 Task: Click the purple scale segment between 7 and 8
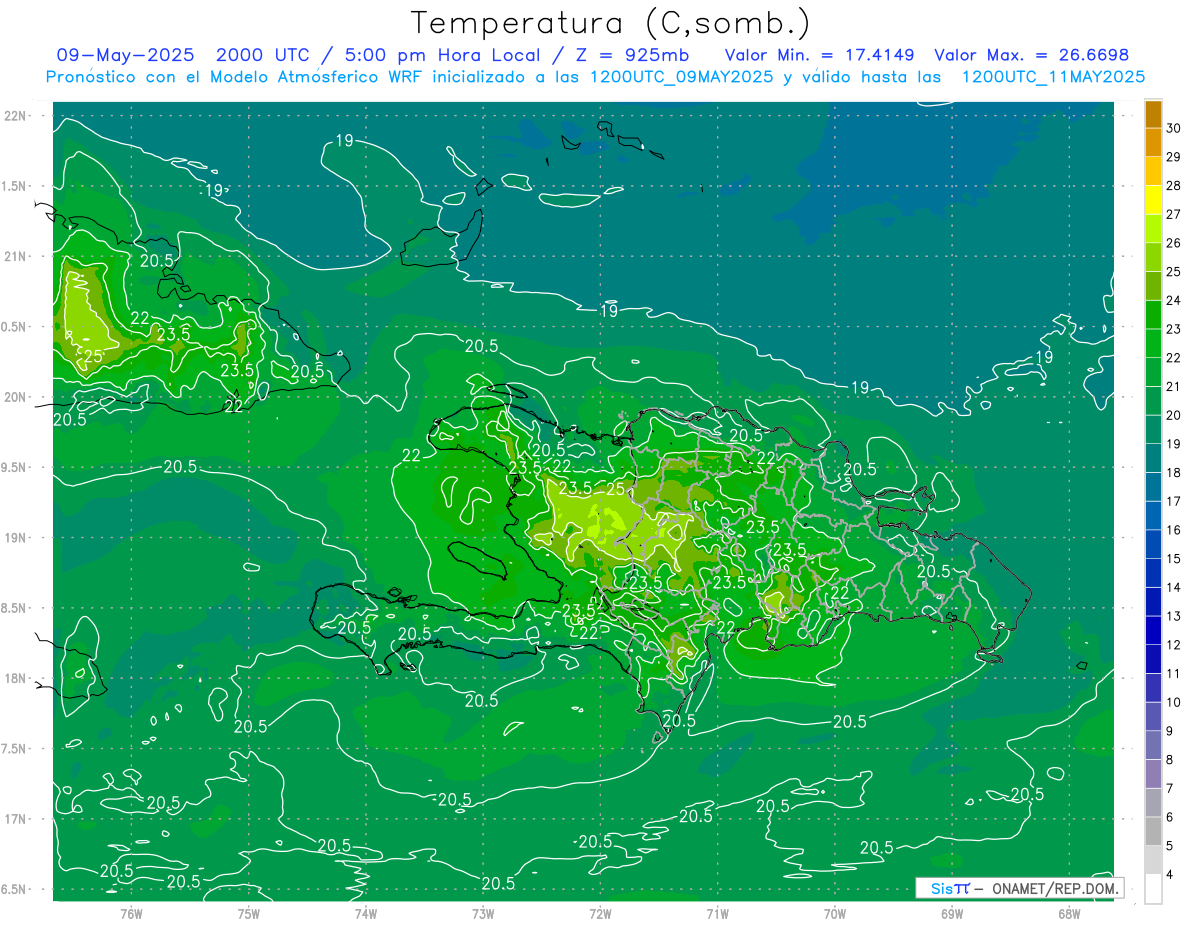pyautogui.click(x=1153, y=774)
